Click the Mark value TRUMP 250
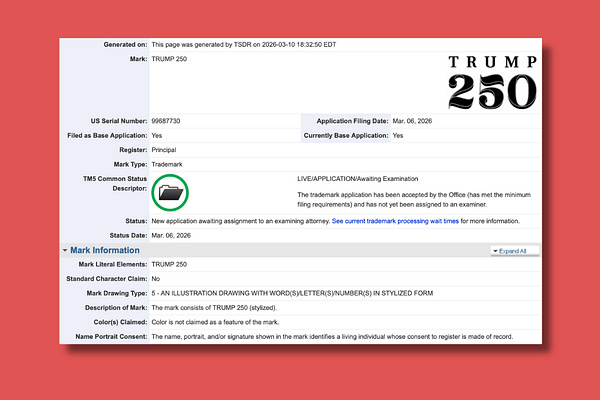The width and height of the screenshot is (600, 400). (169, 59)
